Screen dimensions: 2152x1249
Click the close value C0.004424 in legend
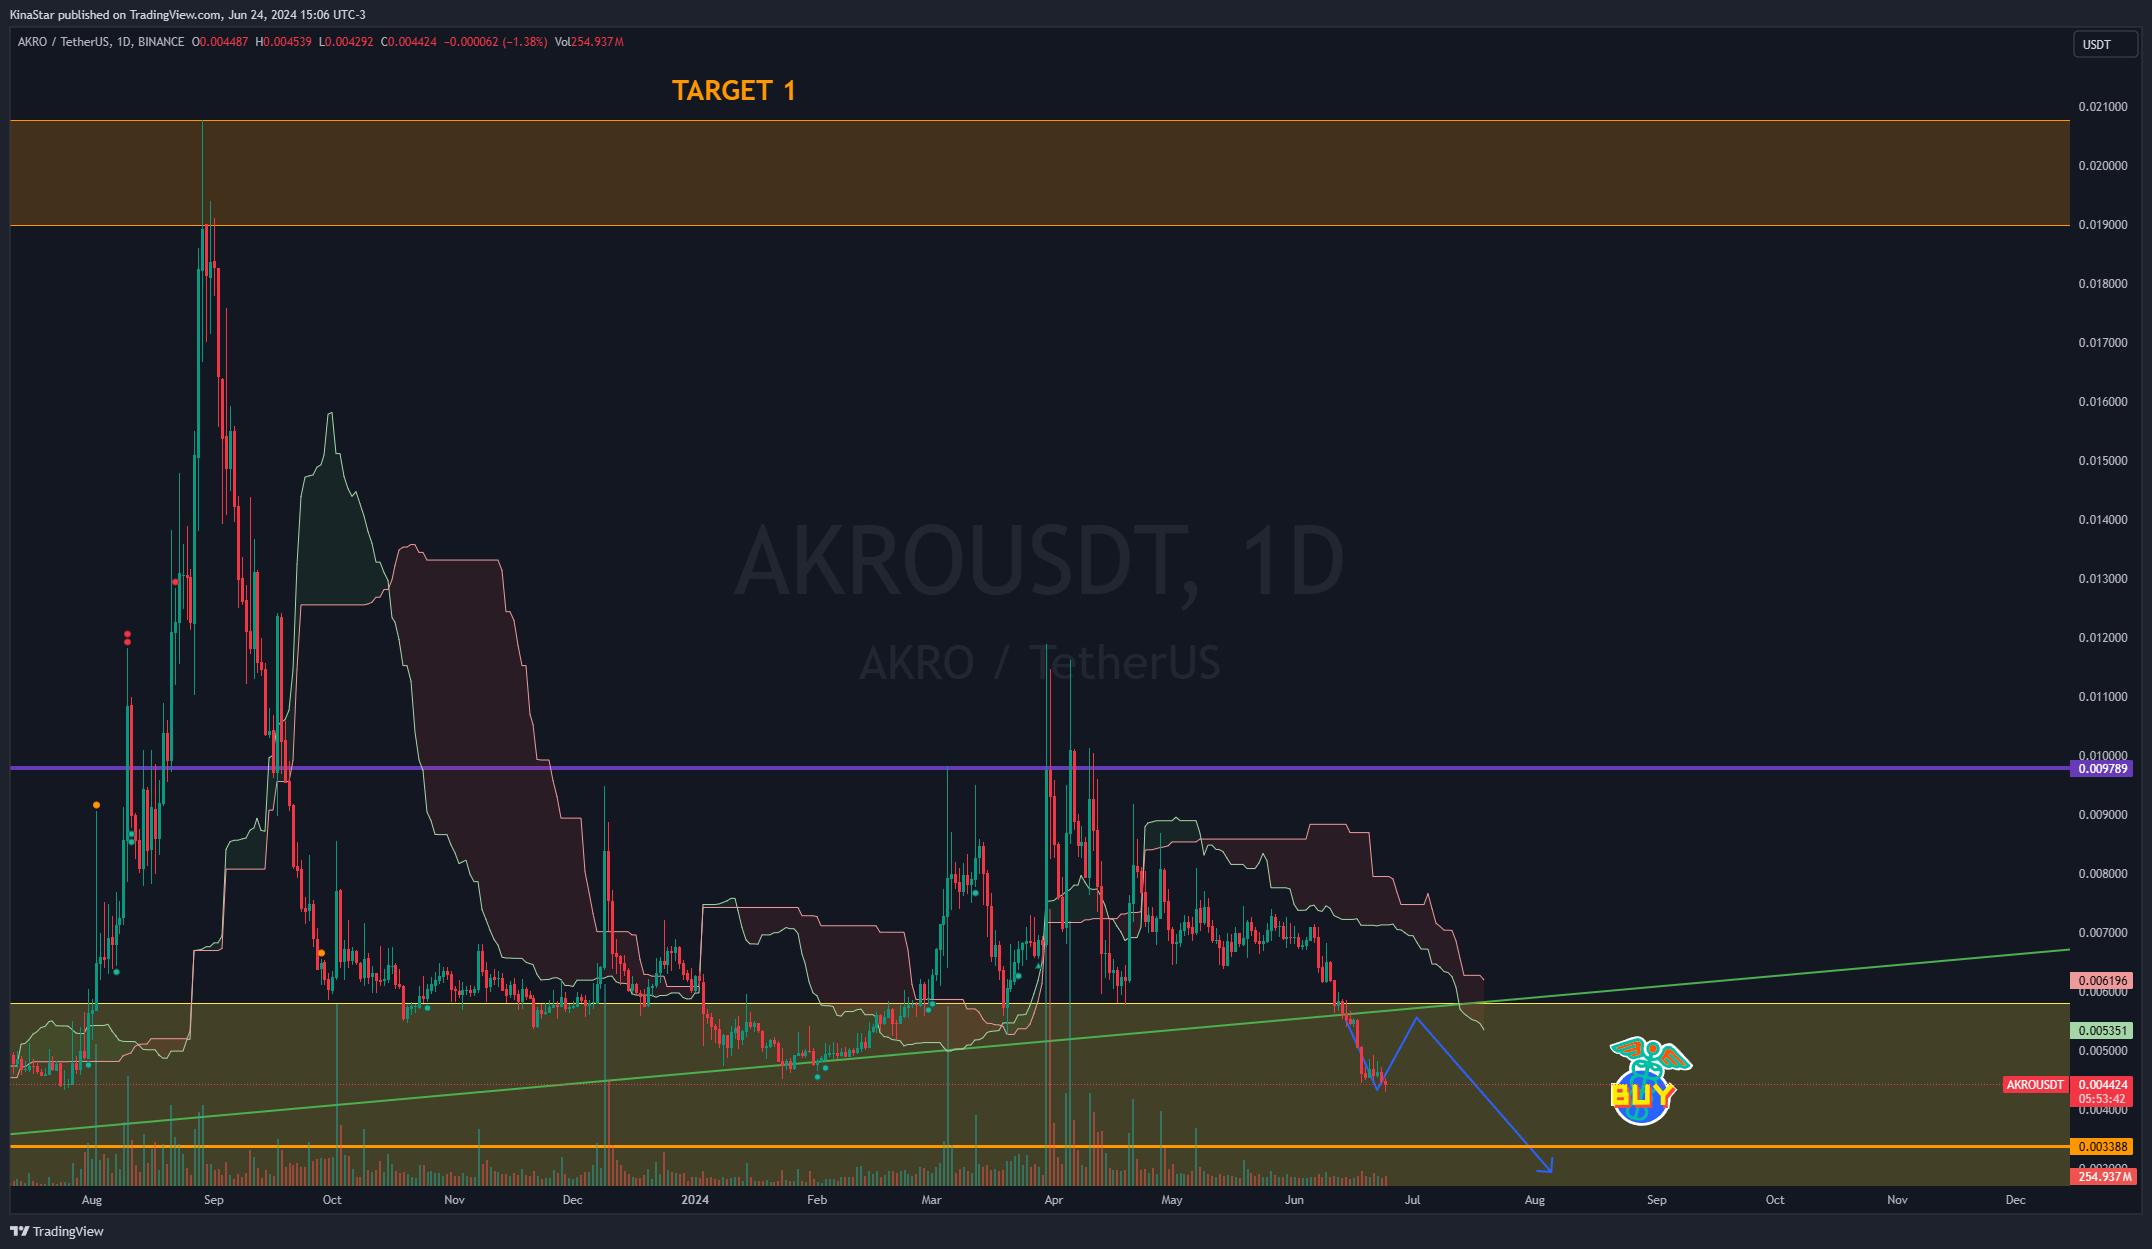tap(409, 42)
